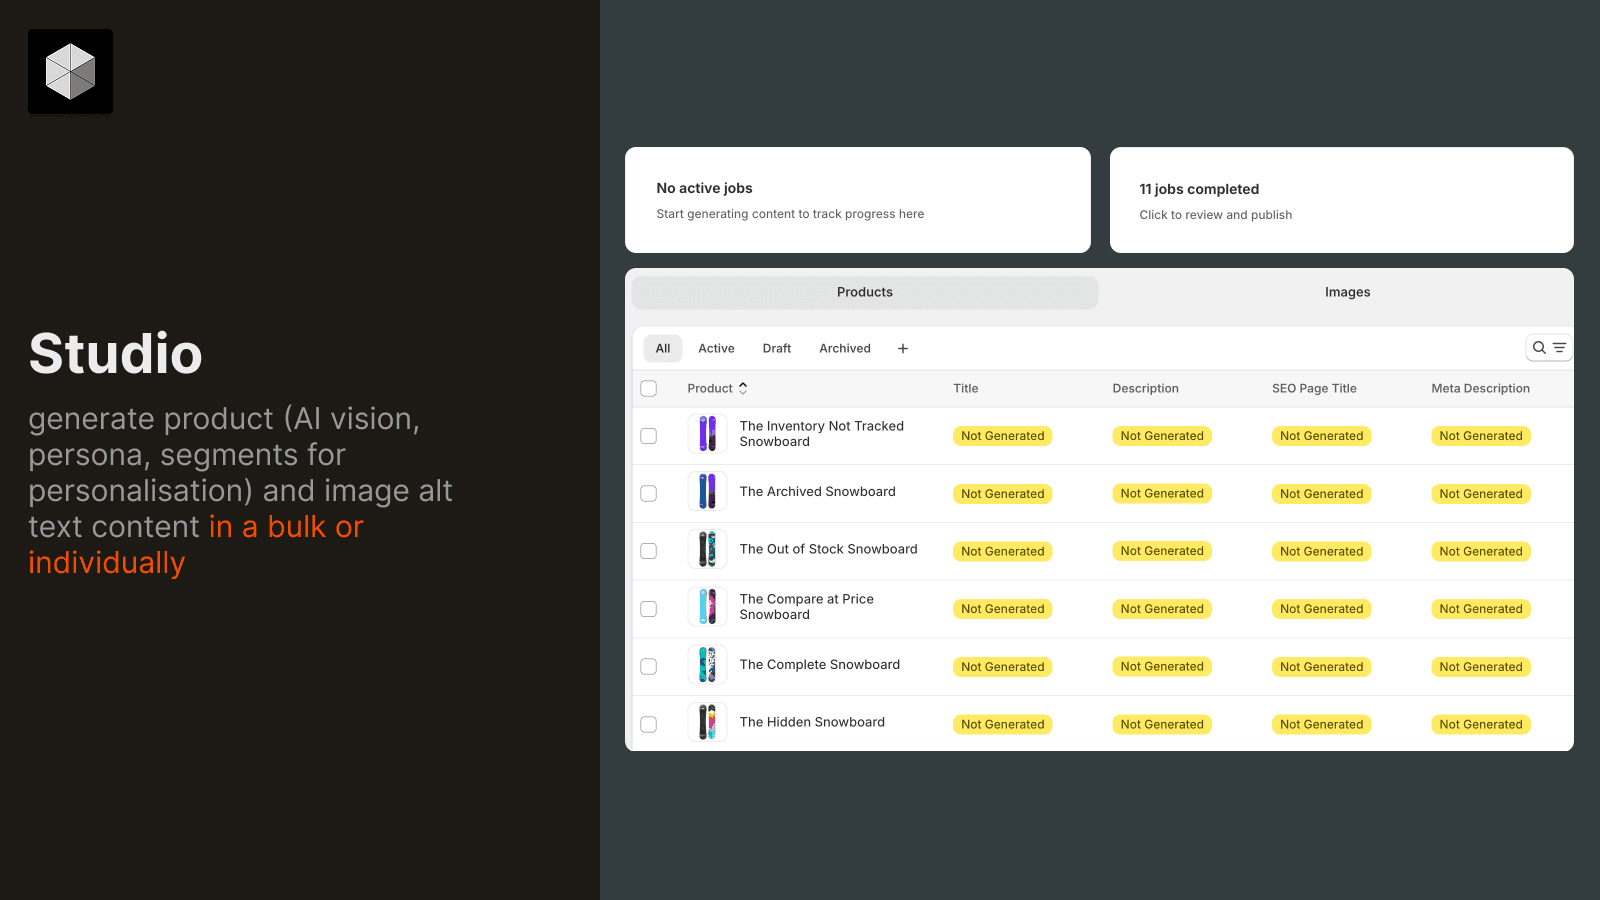Click the Description column header
This screenshot has width=1600, height=900.
[1146, 388]
